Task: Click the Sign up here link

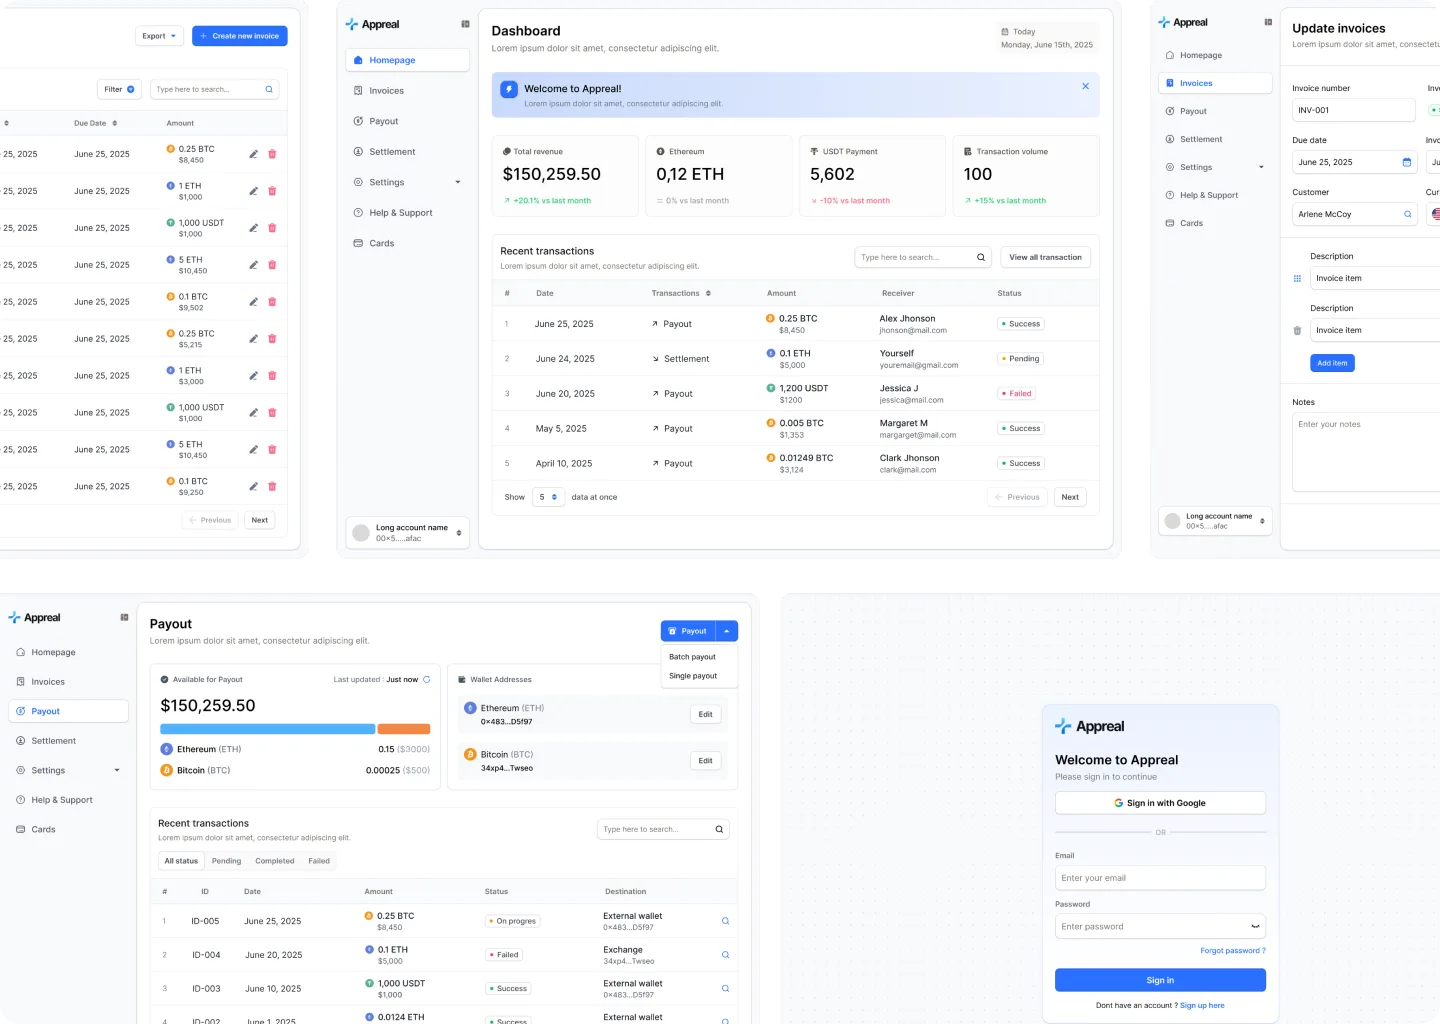Action: [1202, 1006]
